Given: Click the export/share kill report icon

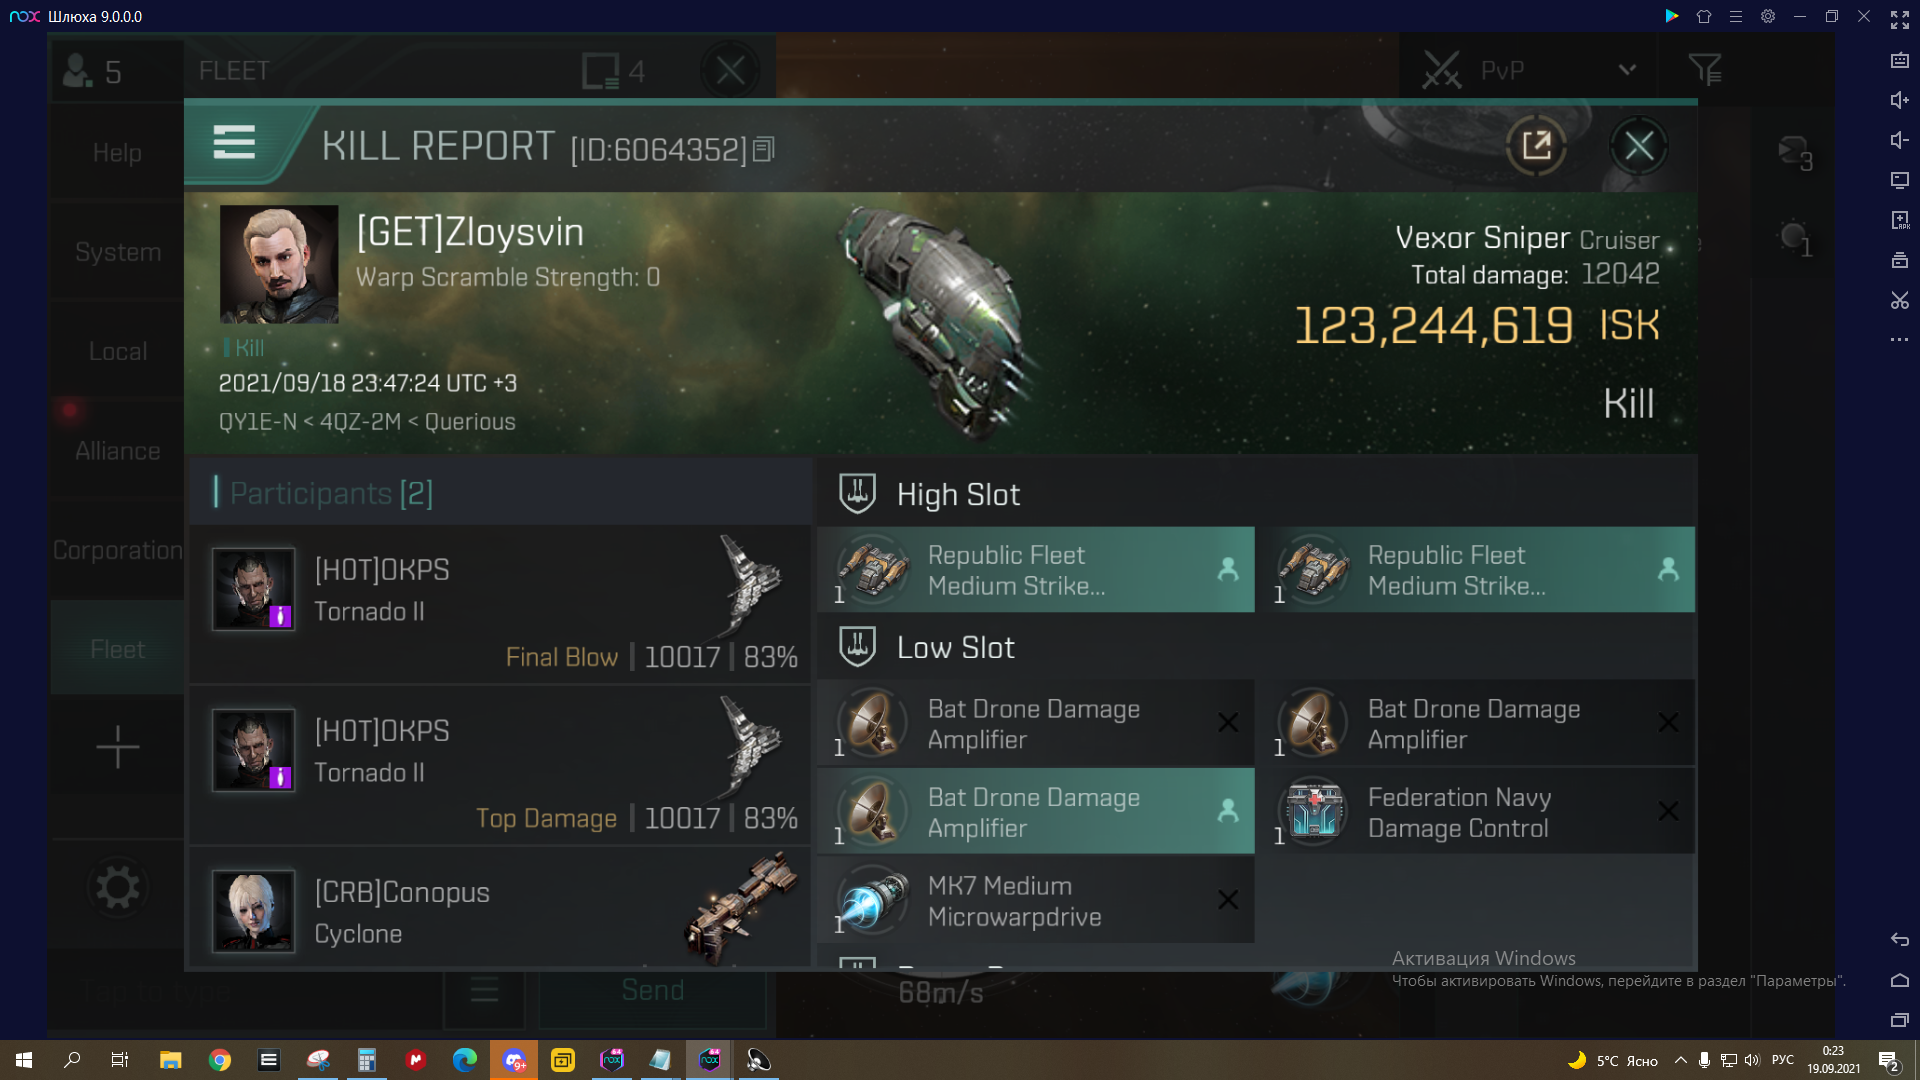Looking at the screenshot, I should click(x=1534, y=145).
